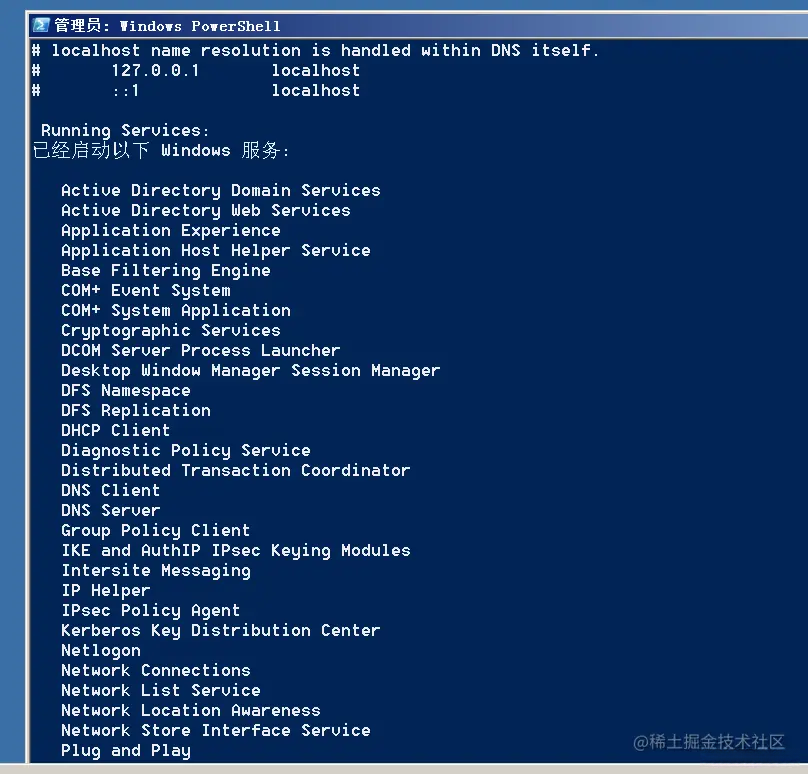
Task: Click the "Running Services:" heading text
Action: [125, 131]
